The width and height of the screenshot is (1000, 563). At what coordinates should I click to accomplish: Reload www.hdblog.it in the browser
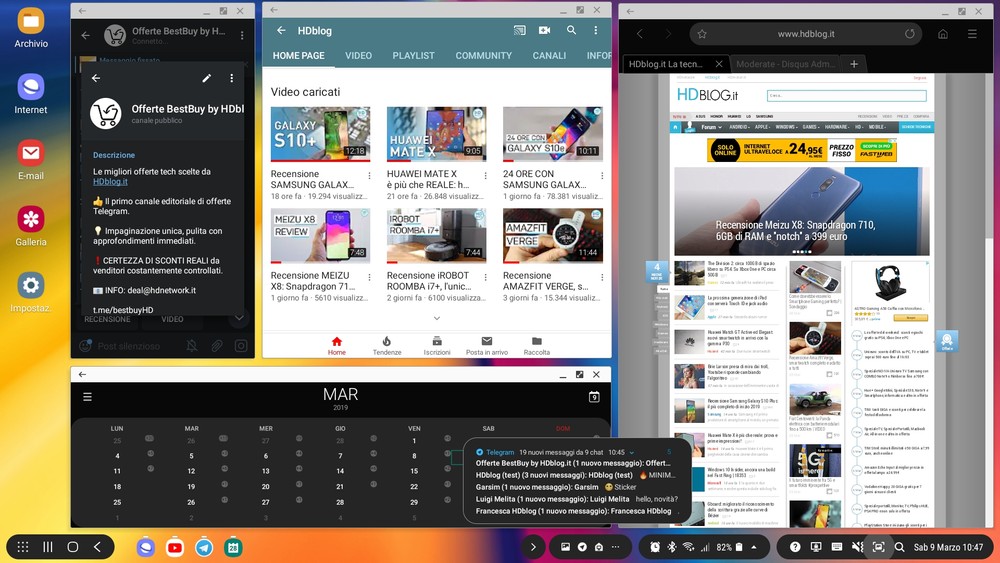pyautogui.click(x=909, y=34)
